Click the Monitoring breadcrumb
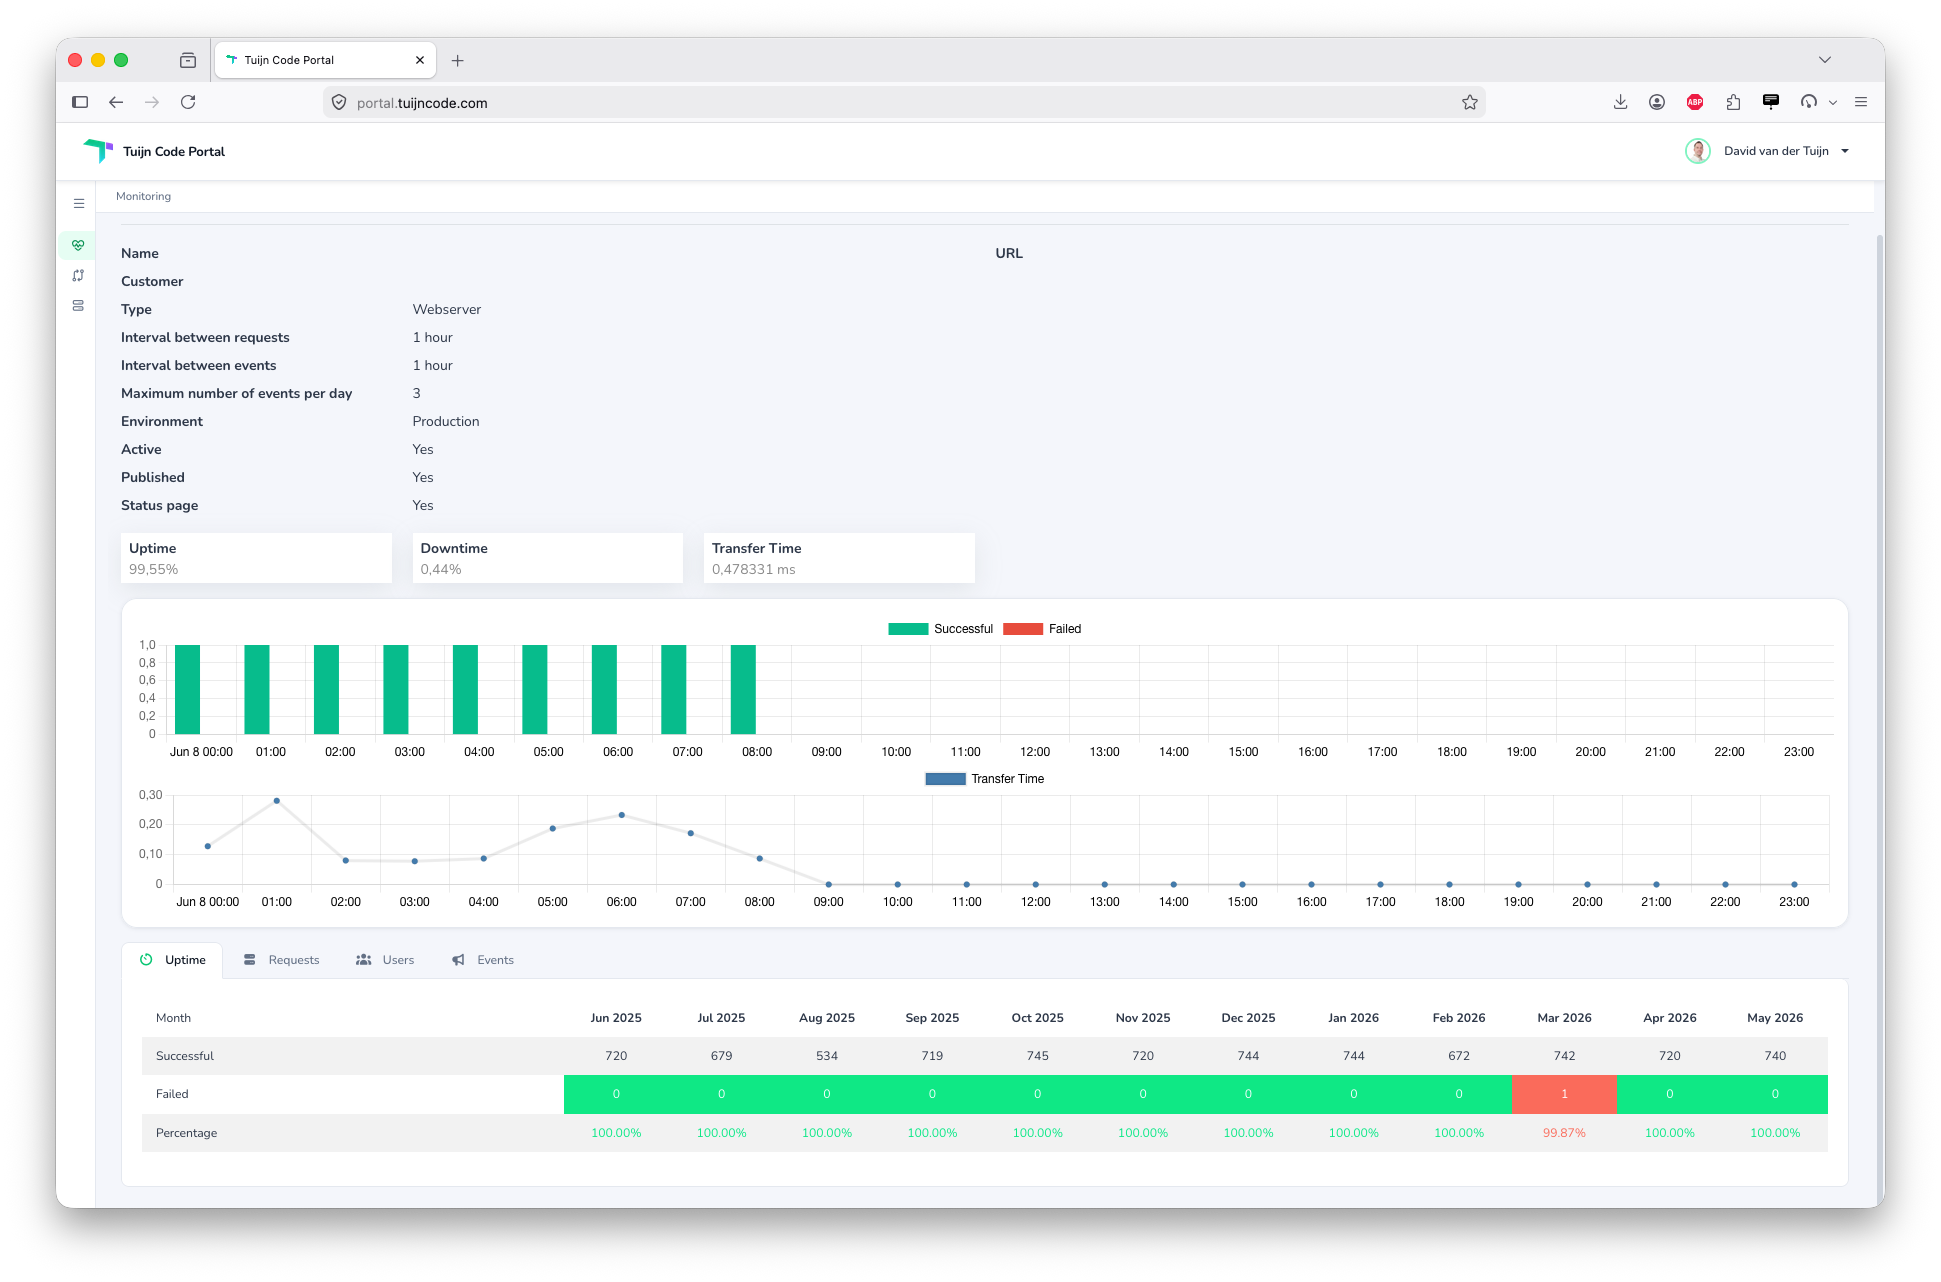The width and height of the screenshot is (1941, 1282). coord(143,196)
